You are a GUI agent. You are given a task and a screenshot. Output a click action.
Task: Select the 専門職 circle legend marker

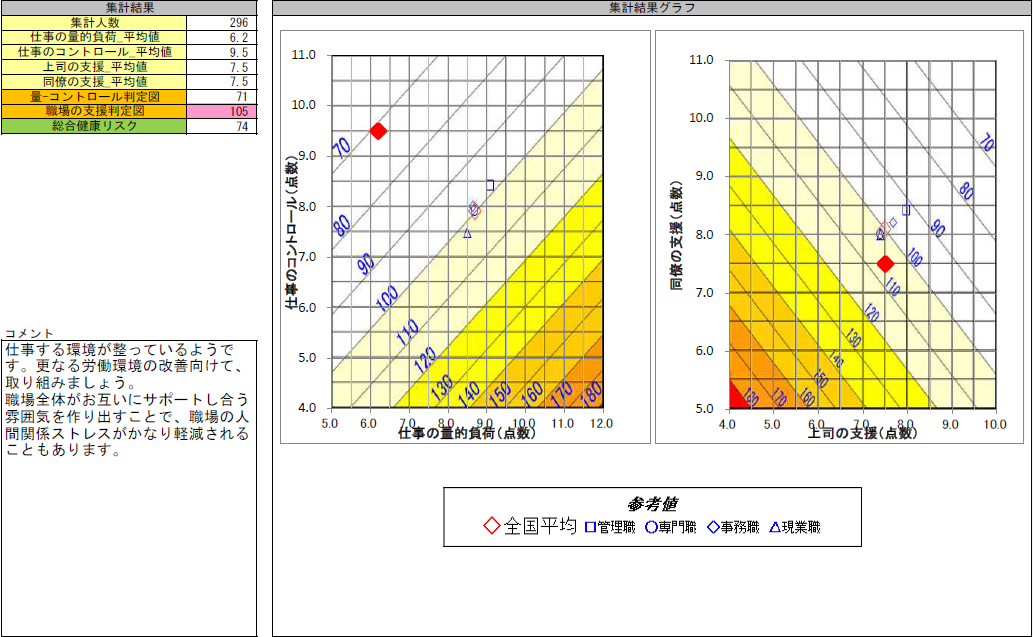point(652,525)
